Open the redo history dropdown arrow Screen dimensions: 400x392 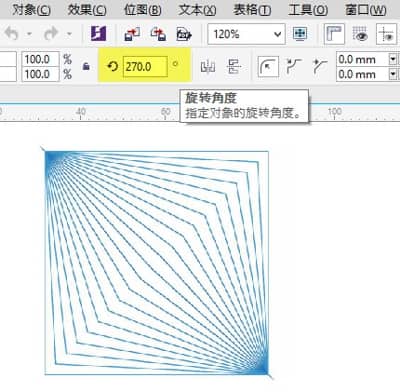(x=69, y=34)
